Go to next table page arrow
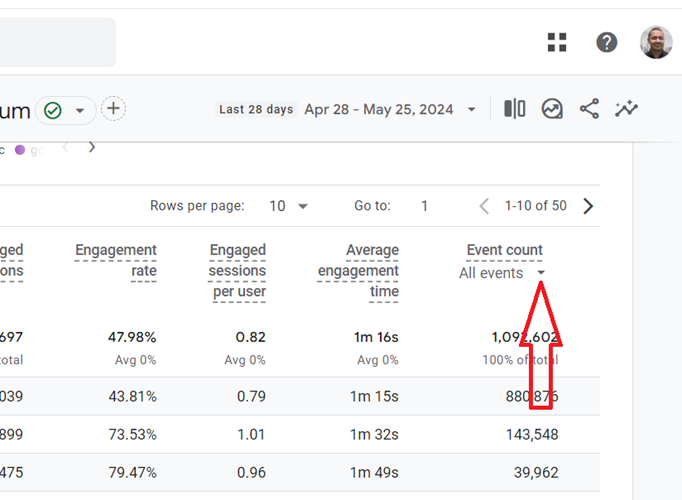This screenshot has width=682, height=500. click(x=588, y=206)
